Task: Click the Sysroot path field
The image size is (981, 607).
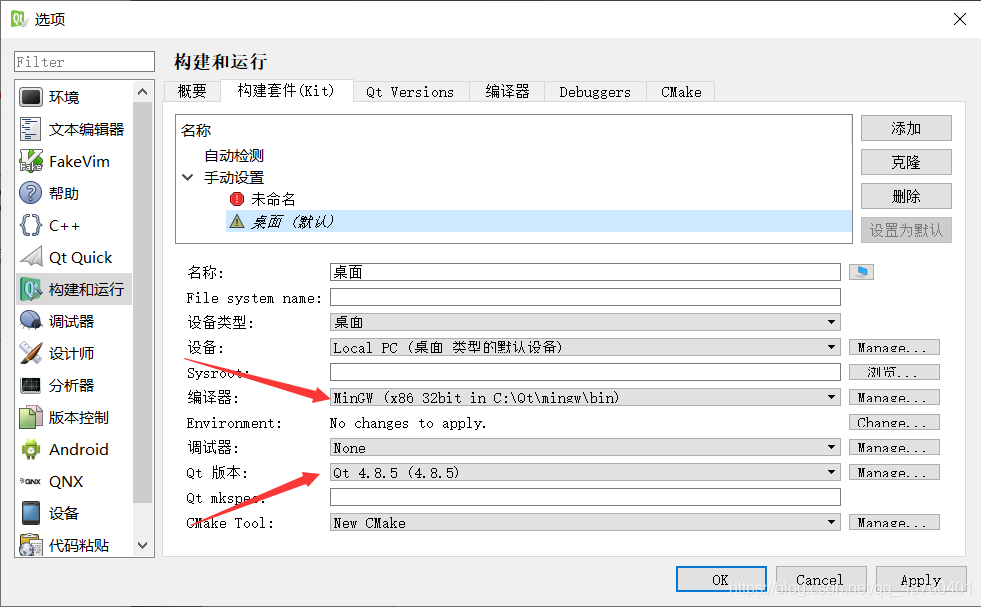Action: [585, 372]
